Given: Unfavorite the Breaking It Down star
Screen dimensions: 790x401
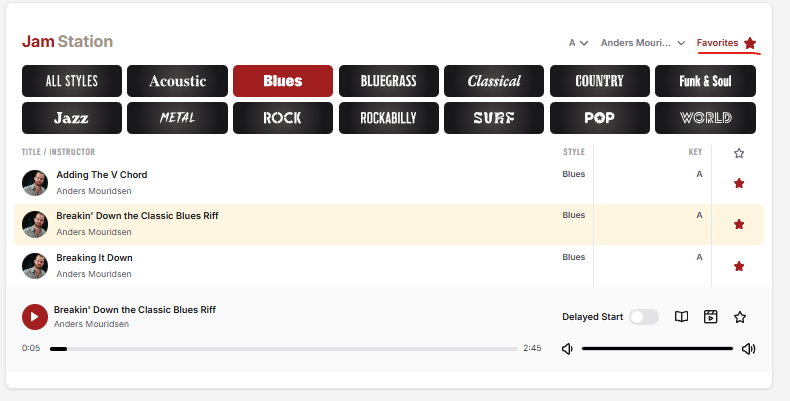Looking at the screenshot, I should pos(739,266).
